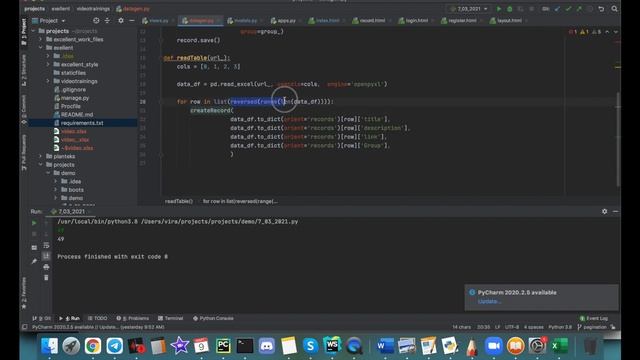Collapse the exellent folder
The image size is (640, 360).
point(40,48)
